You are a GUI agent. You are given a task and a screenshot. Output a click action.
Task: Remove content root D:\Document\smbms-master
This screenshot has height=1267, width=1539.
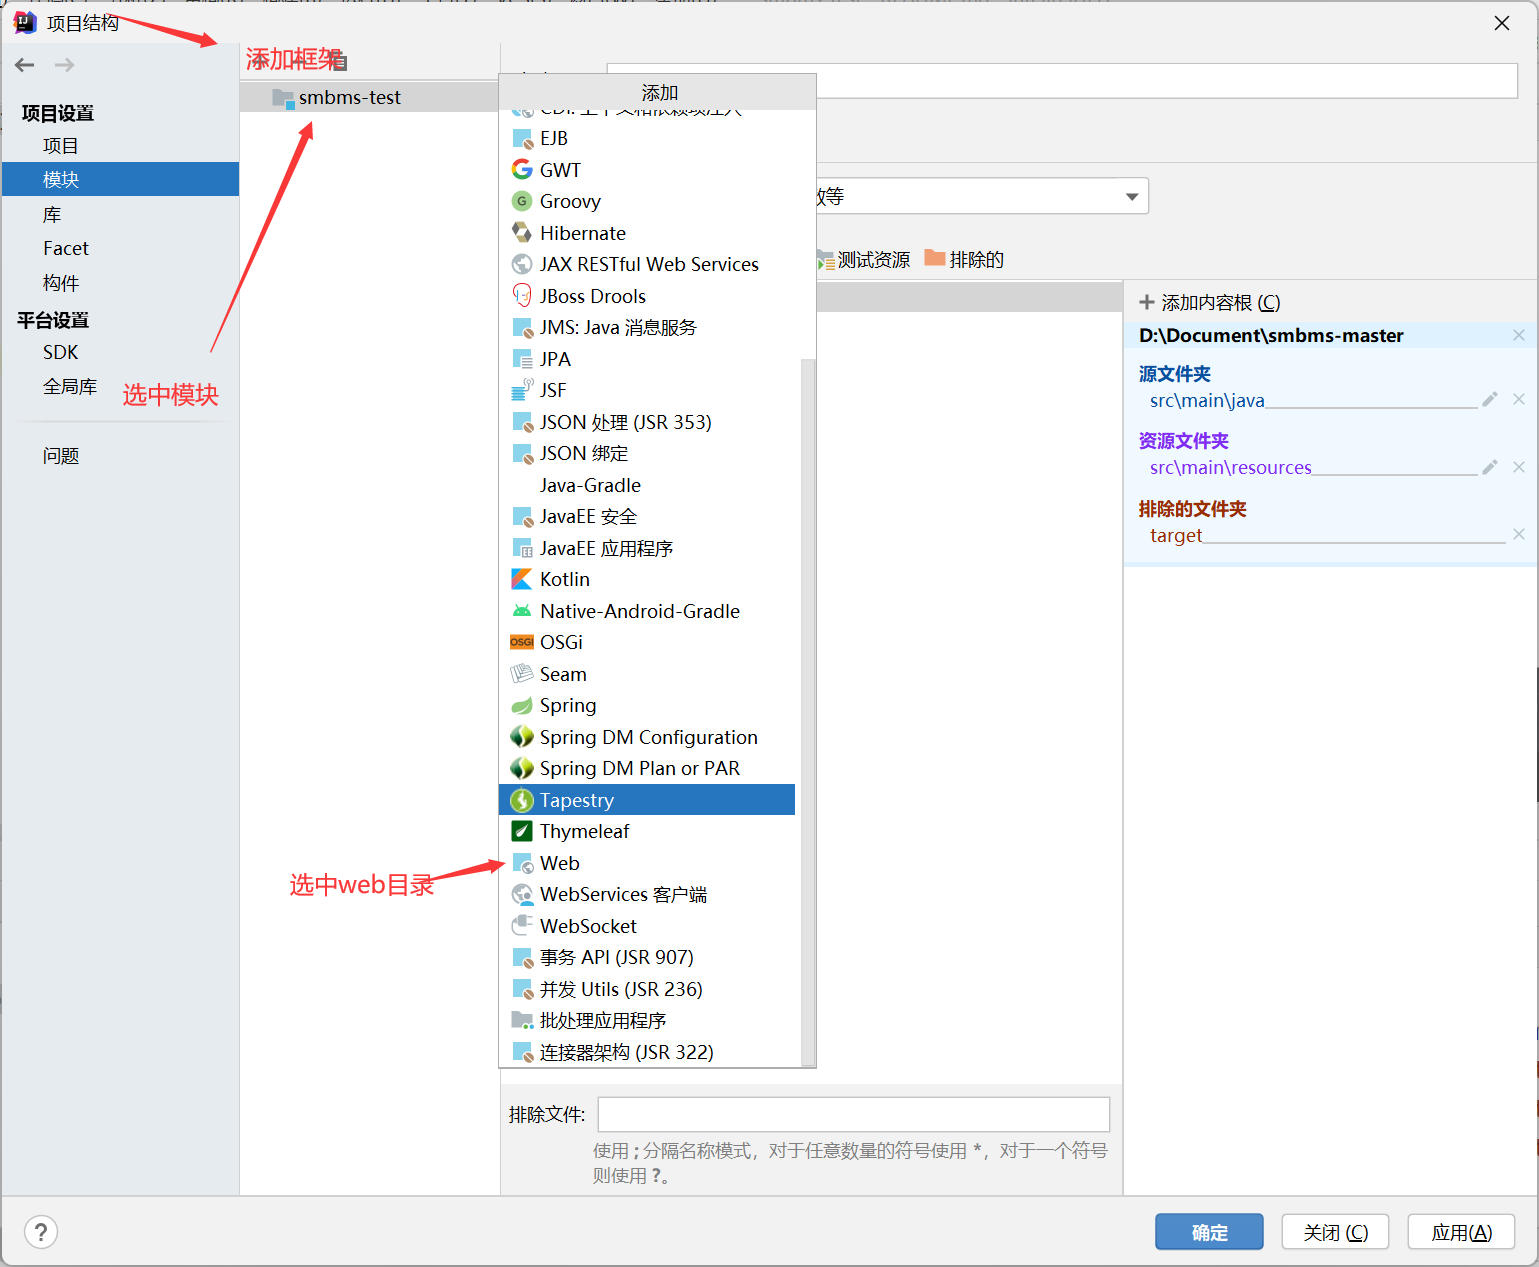[1519, 335]
